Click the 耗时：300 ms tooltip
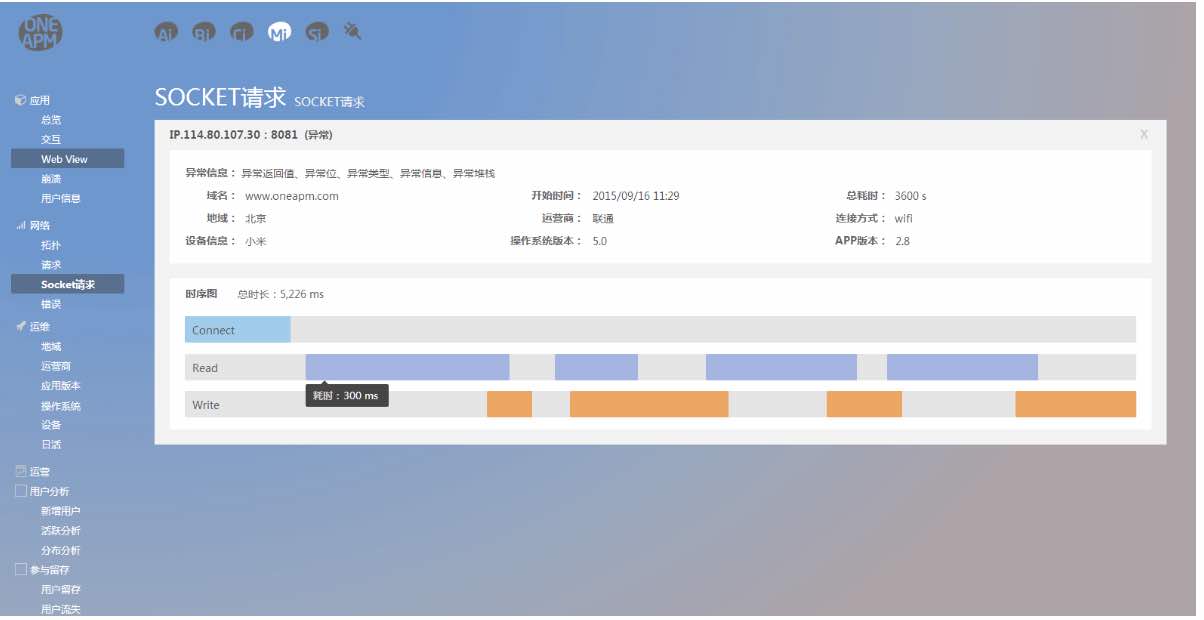This screenshot has width=1204, height=620. tap(347, 396)
